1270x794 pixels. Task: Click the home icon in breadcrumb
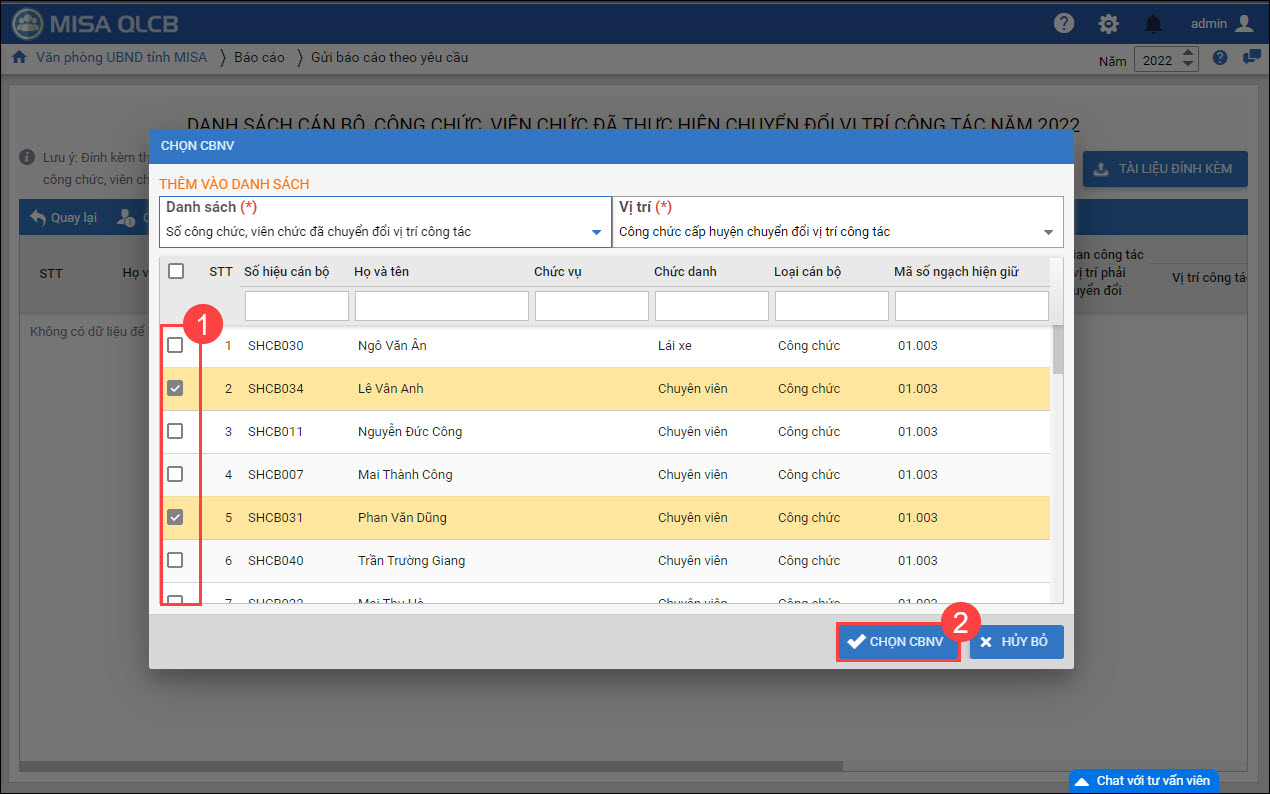click(x=18, y=58)
